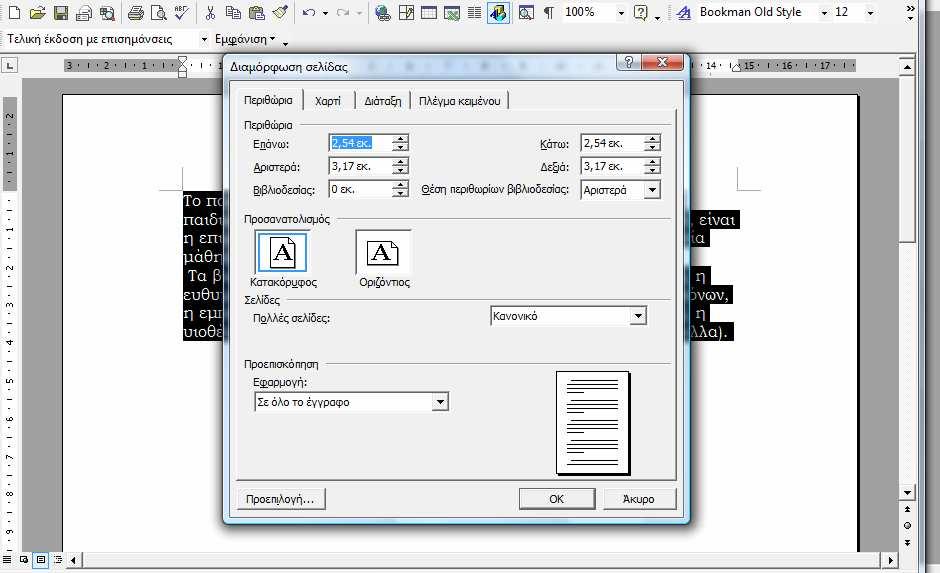Image resolution: width=940 pixels, height=573 pixels.
Task: Click the Προεπιλογή... button
Action: [281, 499]
